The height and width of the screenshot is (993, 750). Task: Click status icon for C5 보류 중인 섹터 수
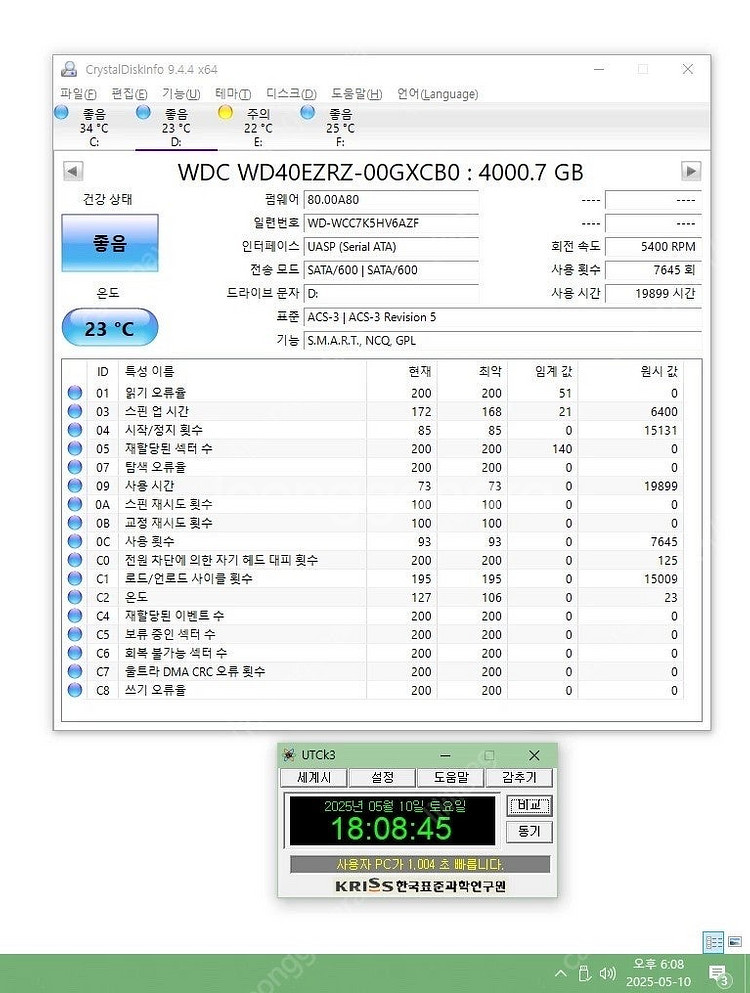point(75,634)
